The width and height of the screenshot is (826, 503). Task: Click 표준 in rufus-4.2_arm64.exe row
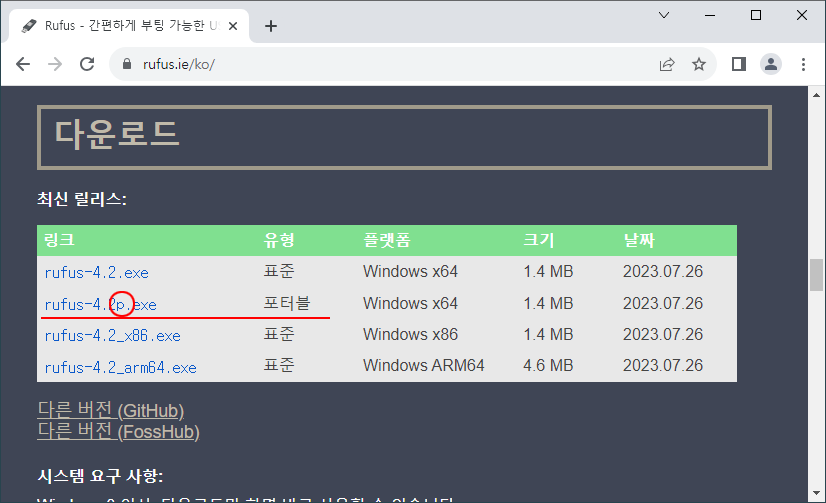(279, 366)
